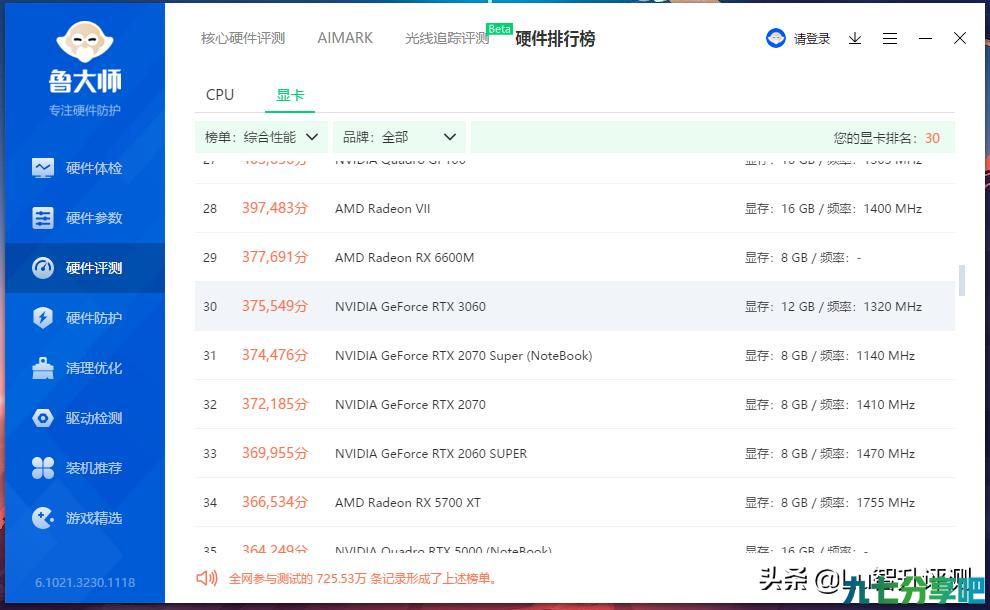Go to 硬件参数 in the sidebar
The width and height of the screenshot is (990, 610).
(x=94, y=218)
